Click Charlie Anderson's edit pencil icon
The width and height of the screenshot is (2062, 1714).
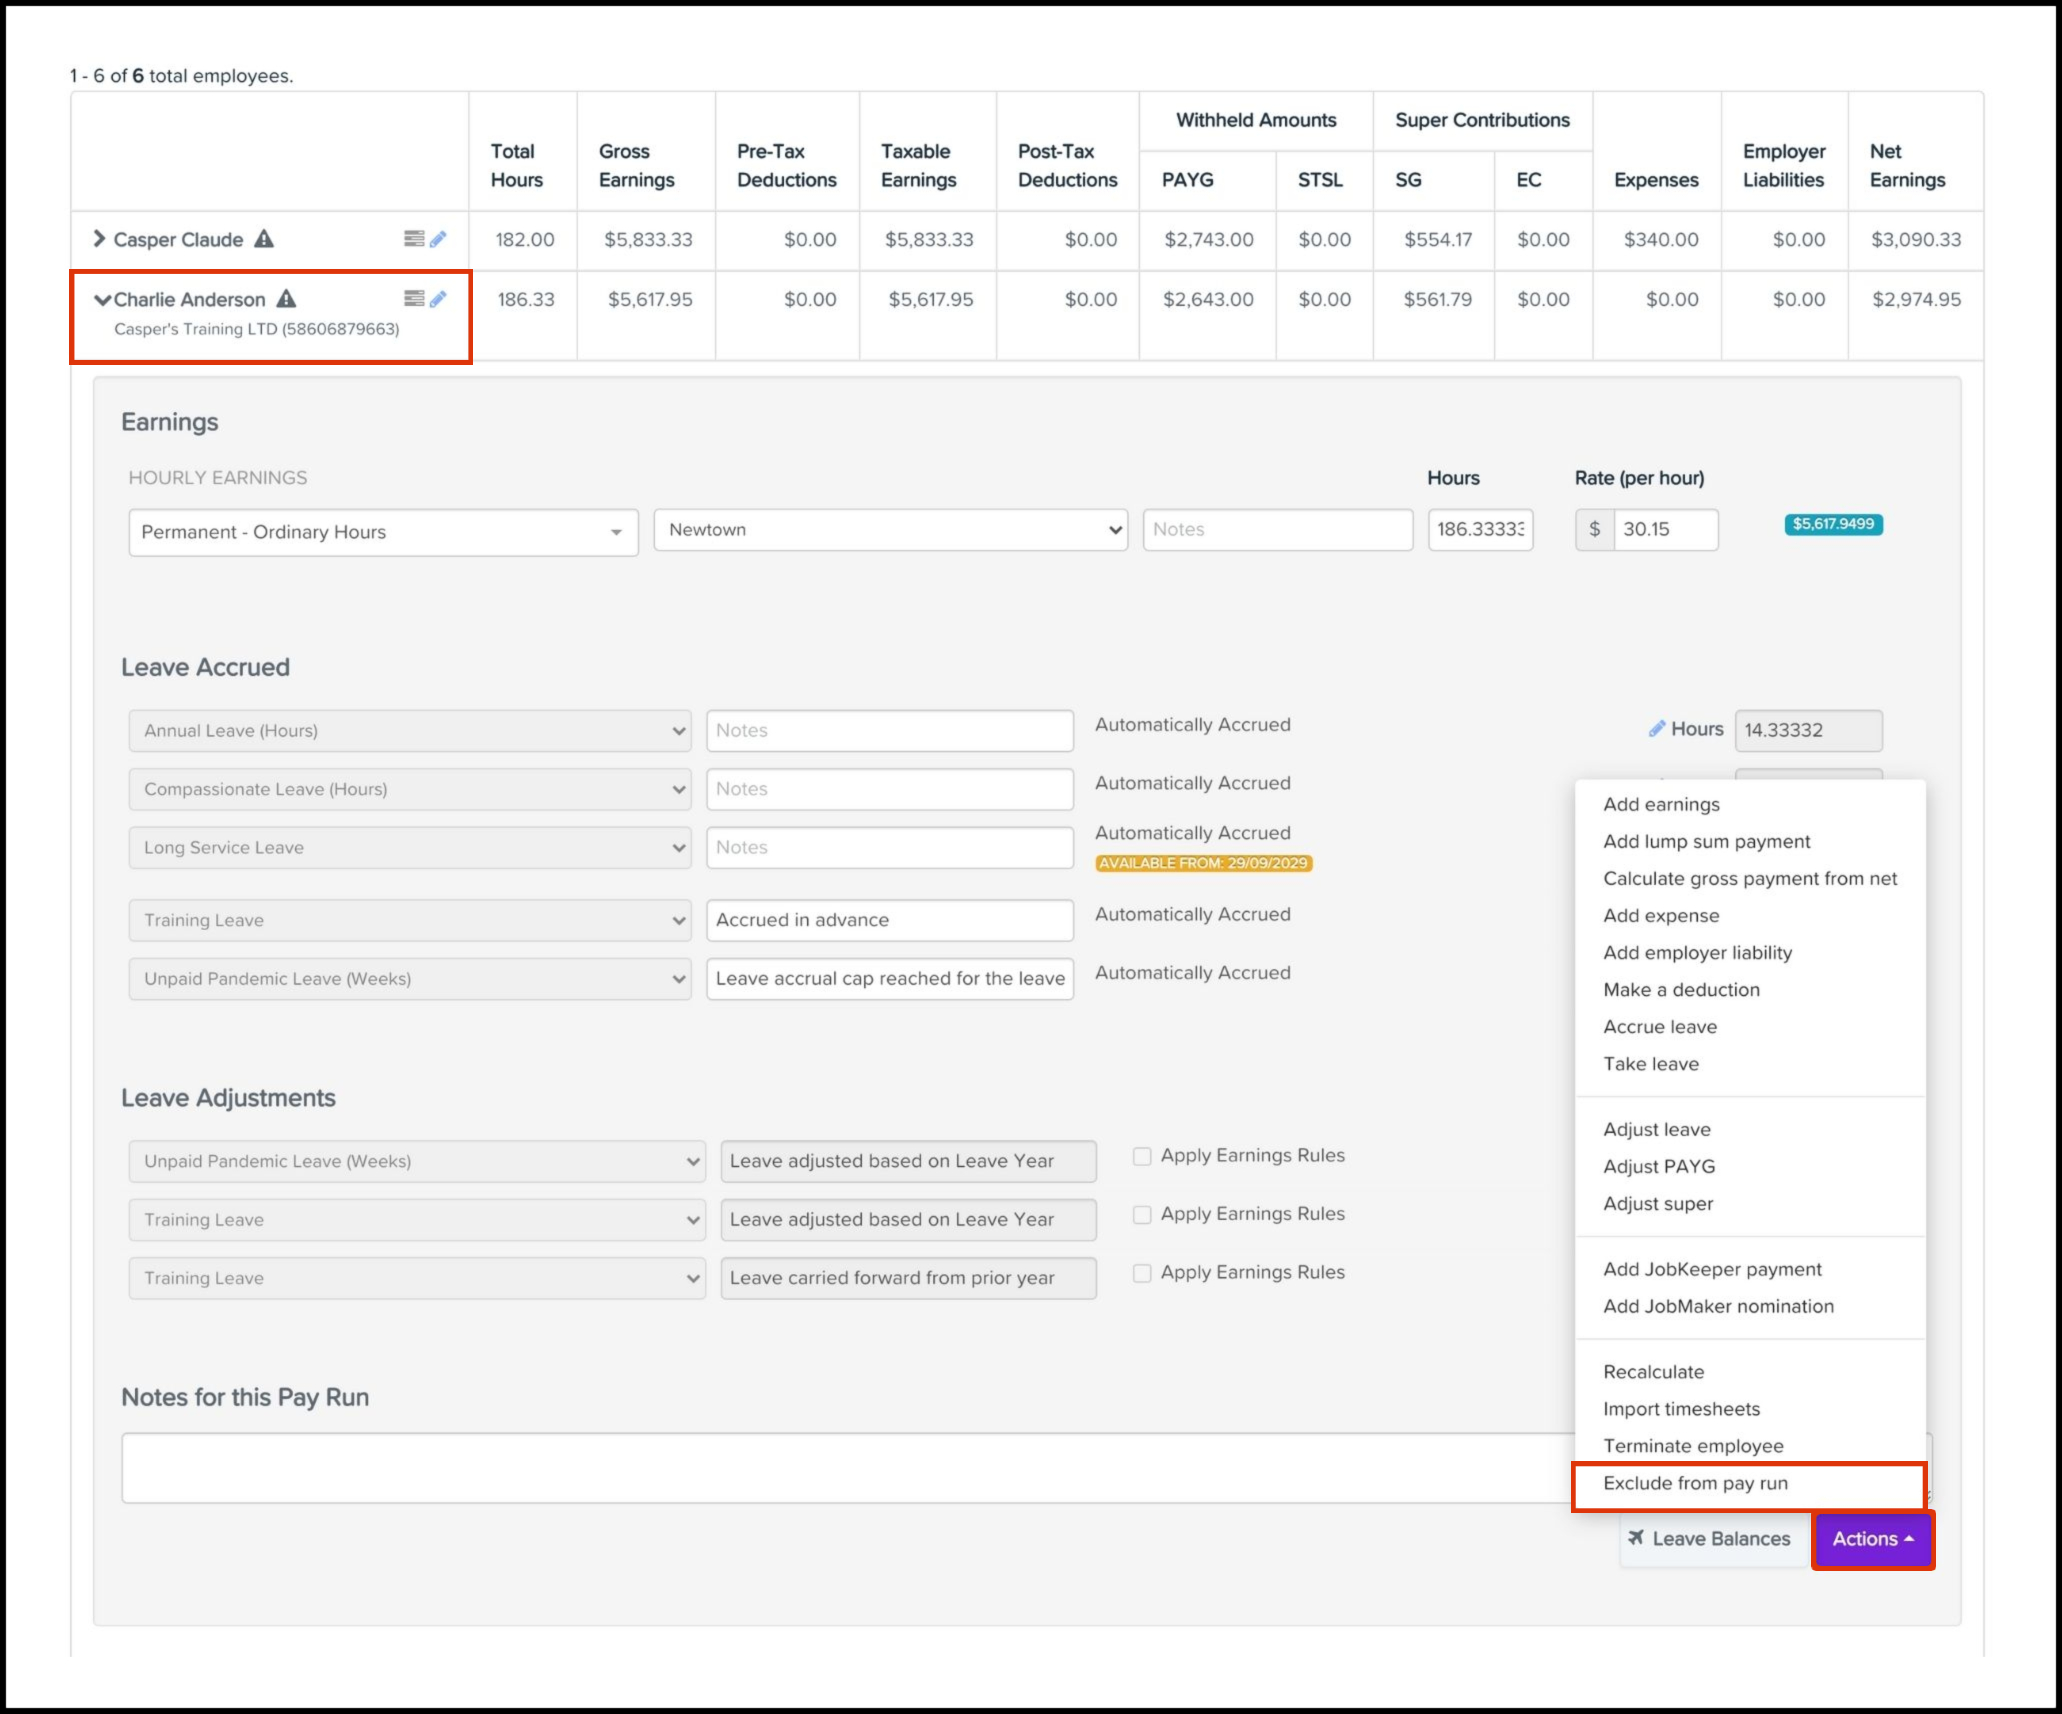coord(438,299)
